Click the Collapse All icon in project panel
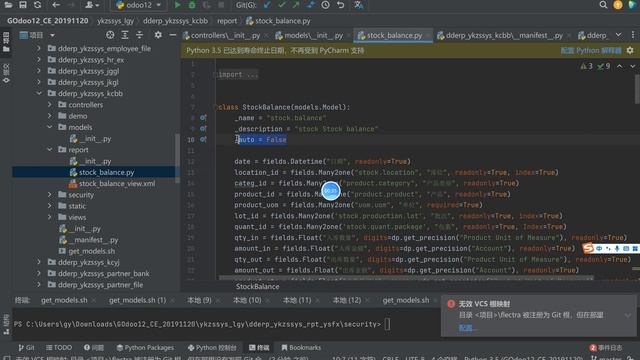640x360 pixels. pyautogui.click(x=140, y=35)
